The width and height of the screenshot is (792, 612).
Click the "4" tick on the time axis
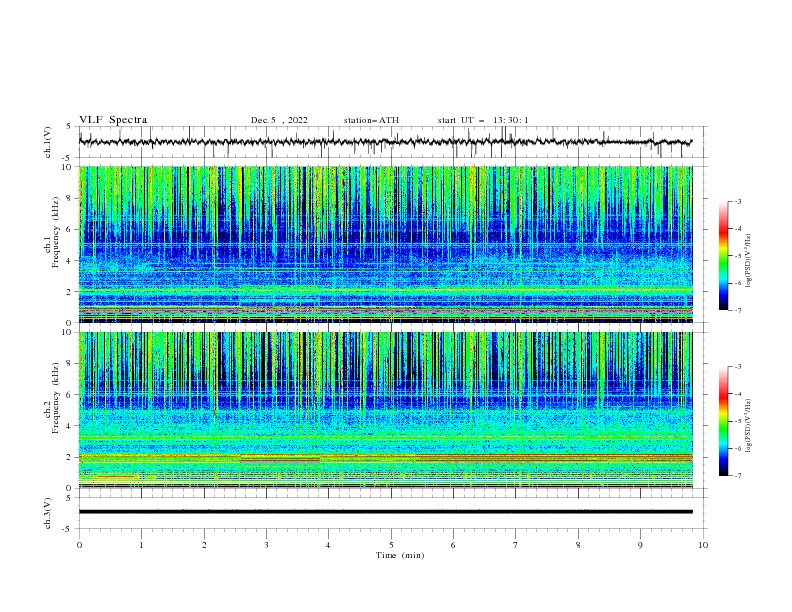pyautogui.click(x=328, y=545)
